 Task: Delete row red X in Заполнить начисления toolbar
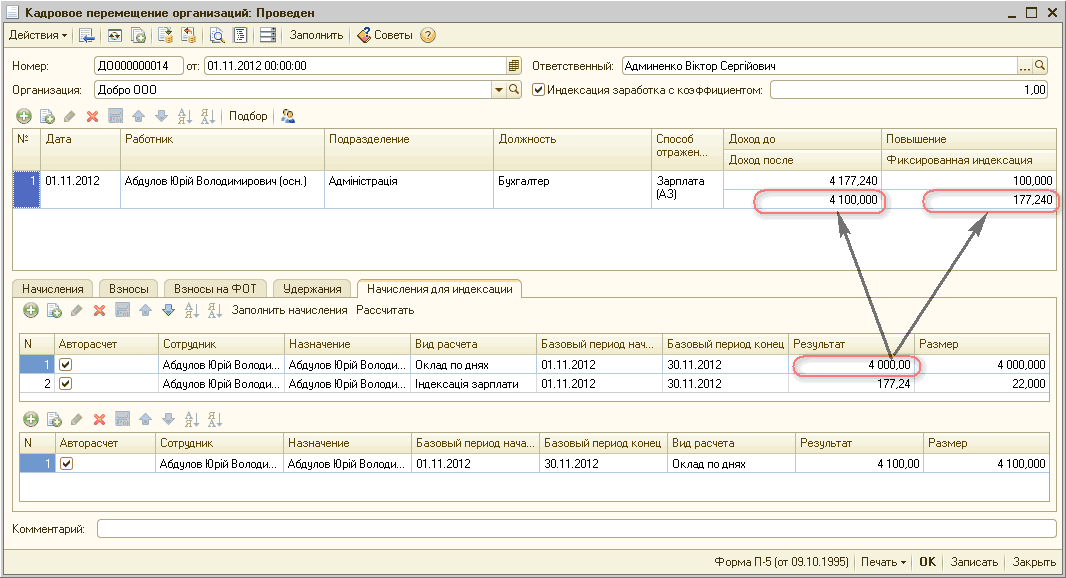click(99, 311)
